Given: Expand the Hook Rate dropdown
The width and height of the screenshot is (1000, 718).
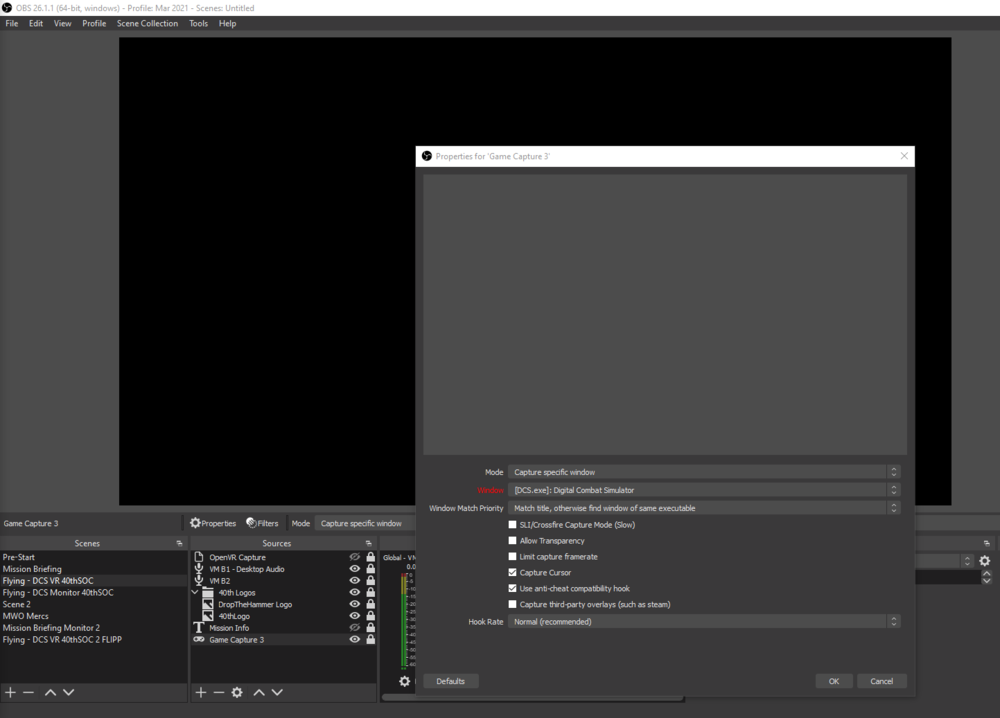Looking at the screenshot, I should pos(703,621).
